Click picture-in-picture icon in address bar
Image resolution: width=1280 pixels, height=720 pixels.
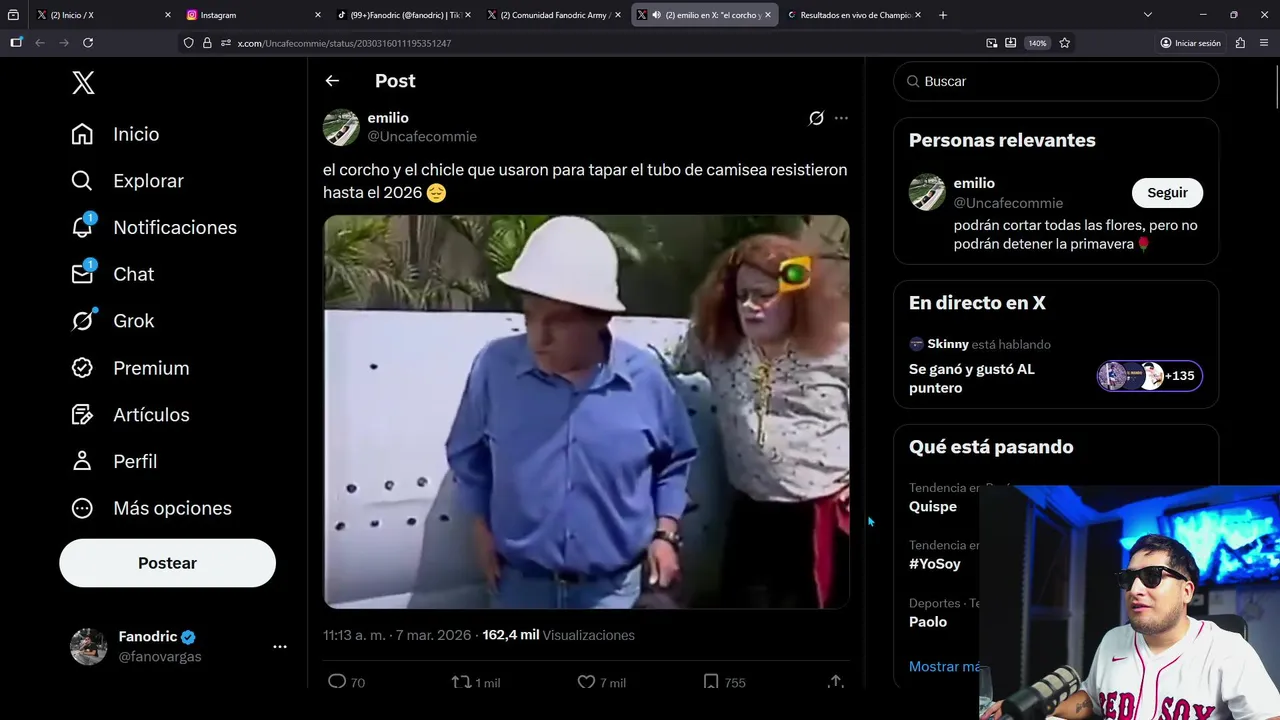pyautogui.click(x=991, y=43)
